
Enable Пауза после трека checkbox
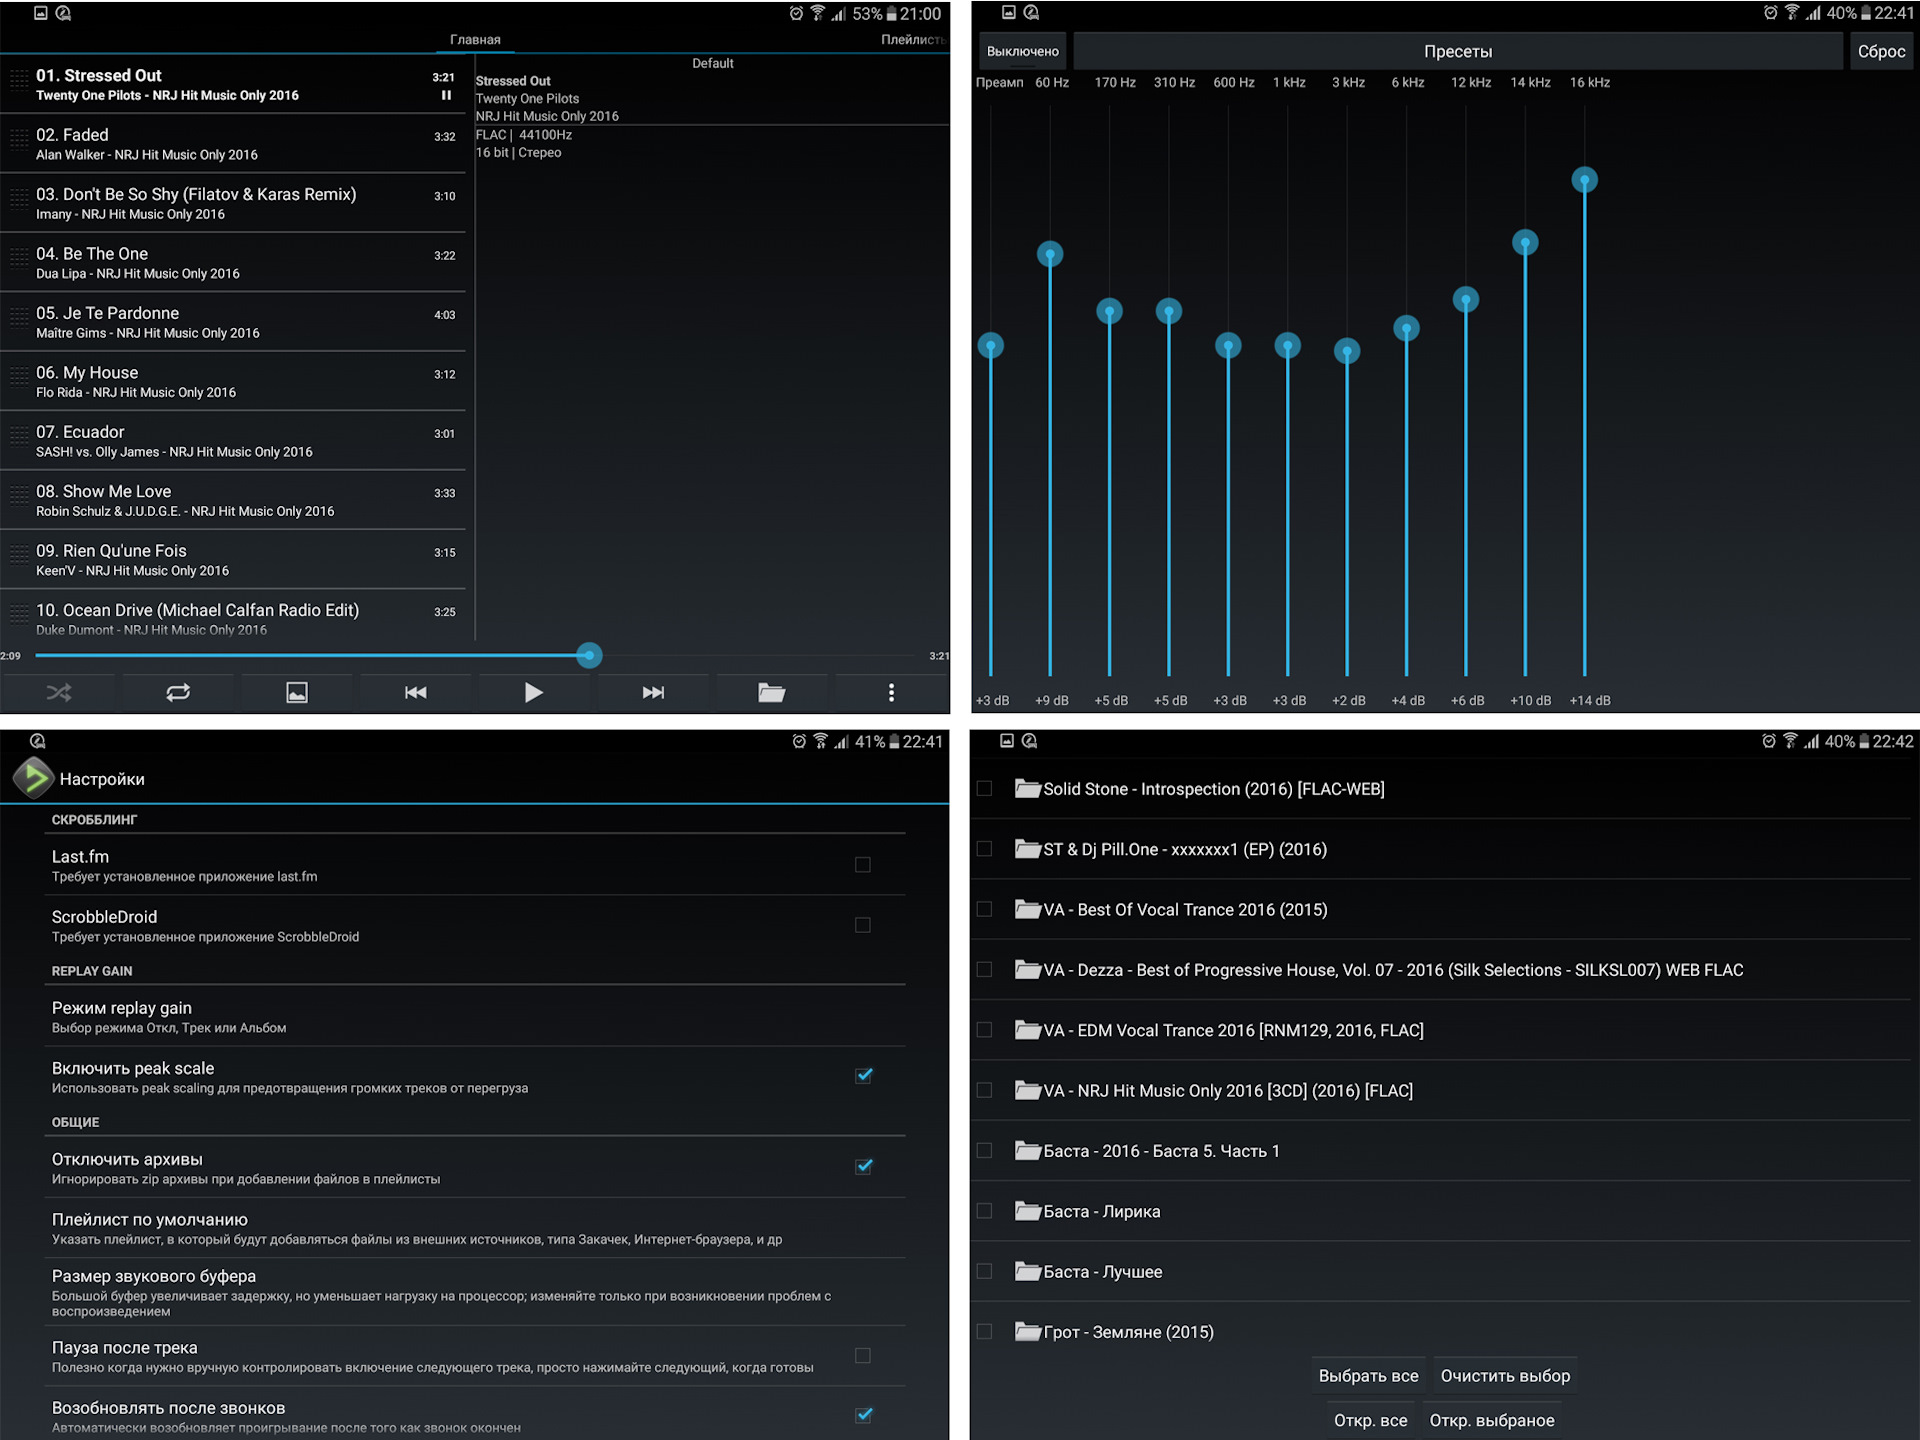point(863,1356)
